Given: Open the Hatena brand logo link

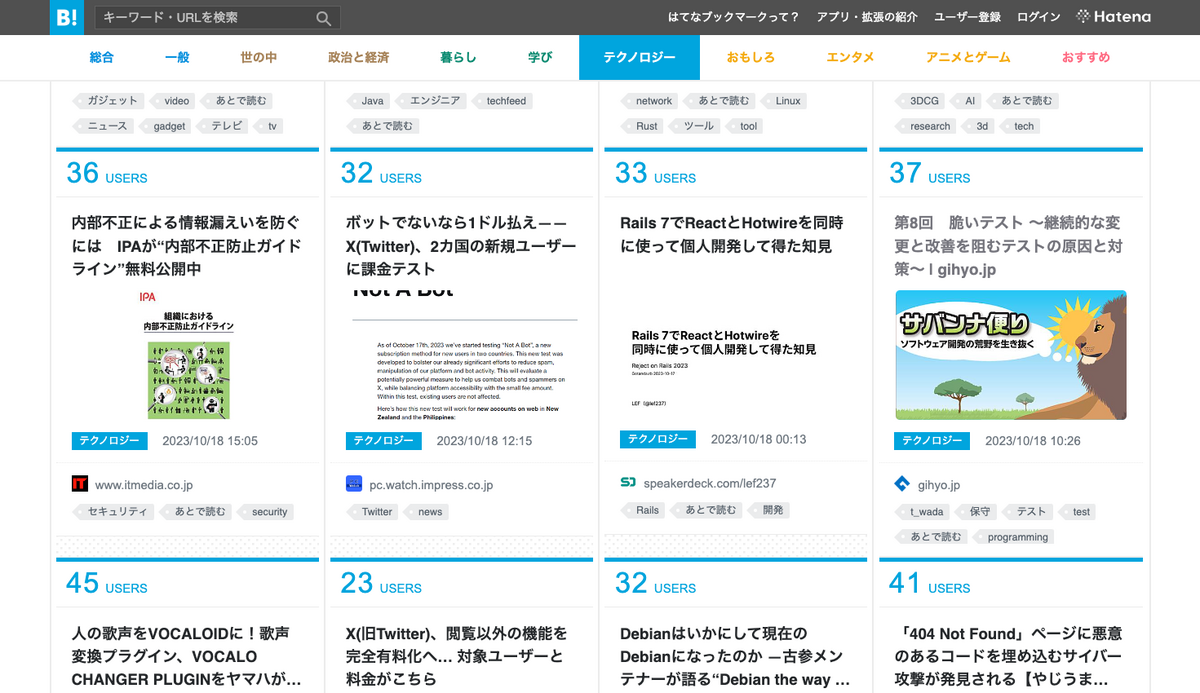Looking at the screenshot, I should (x=1113, y=17).
